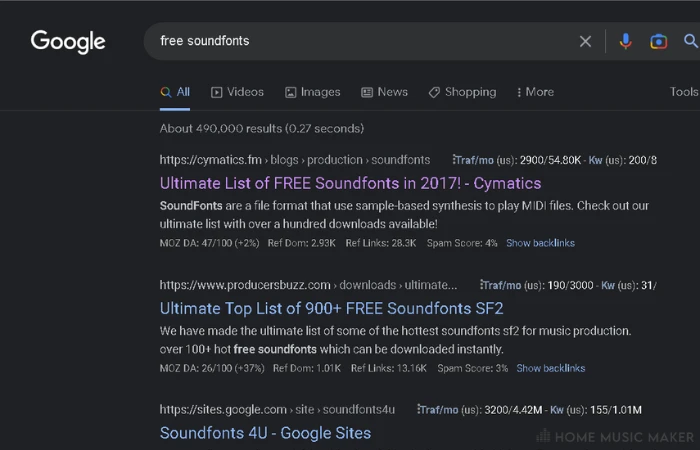
Task: Show backlinks for the Cymatics result
Action: [x=540, y=243]
